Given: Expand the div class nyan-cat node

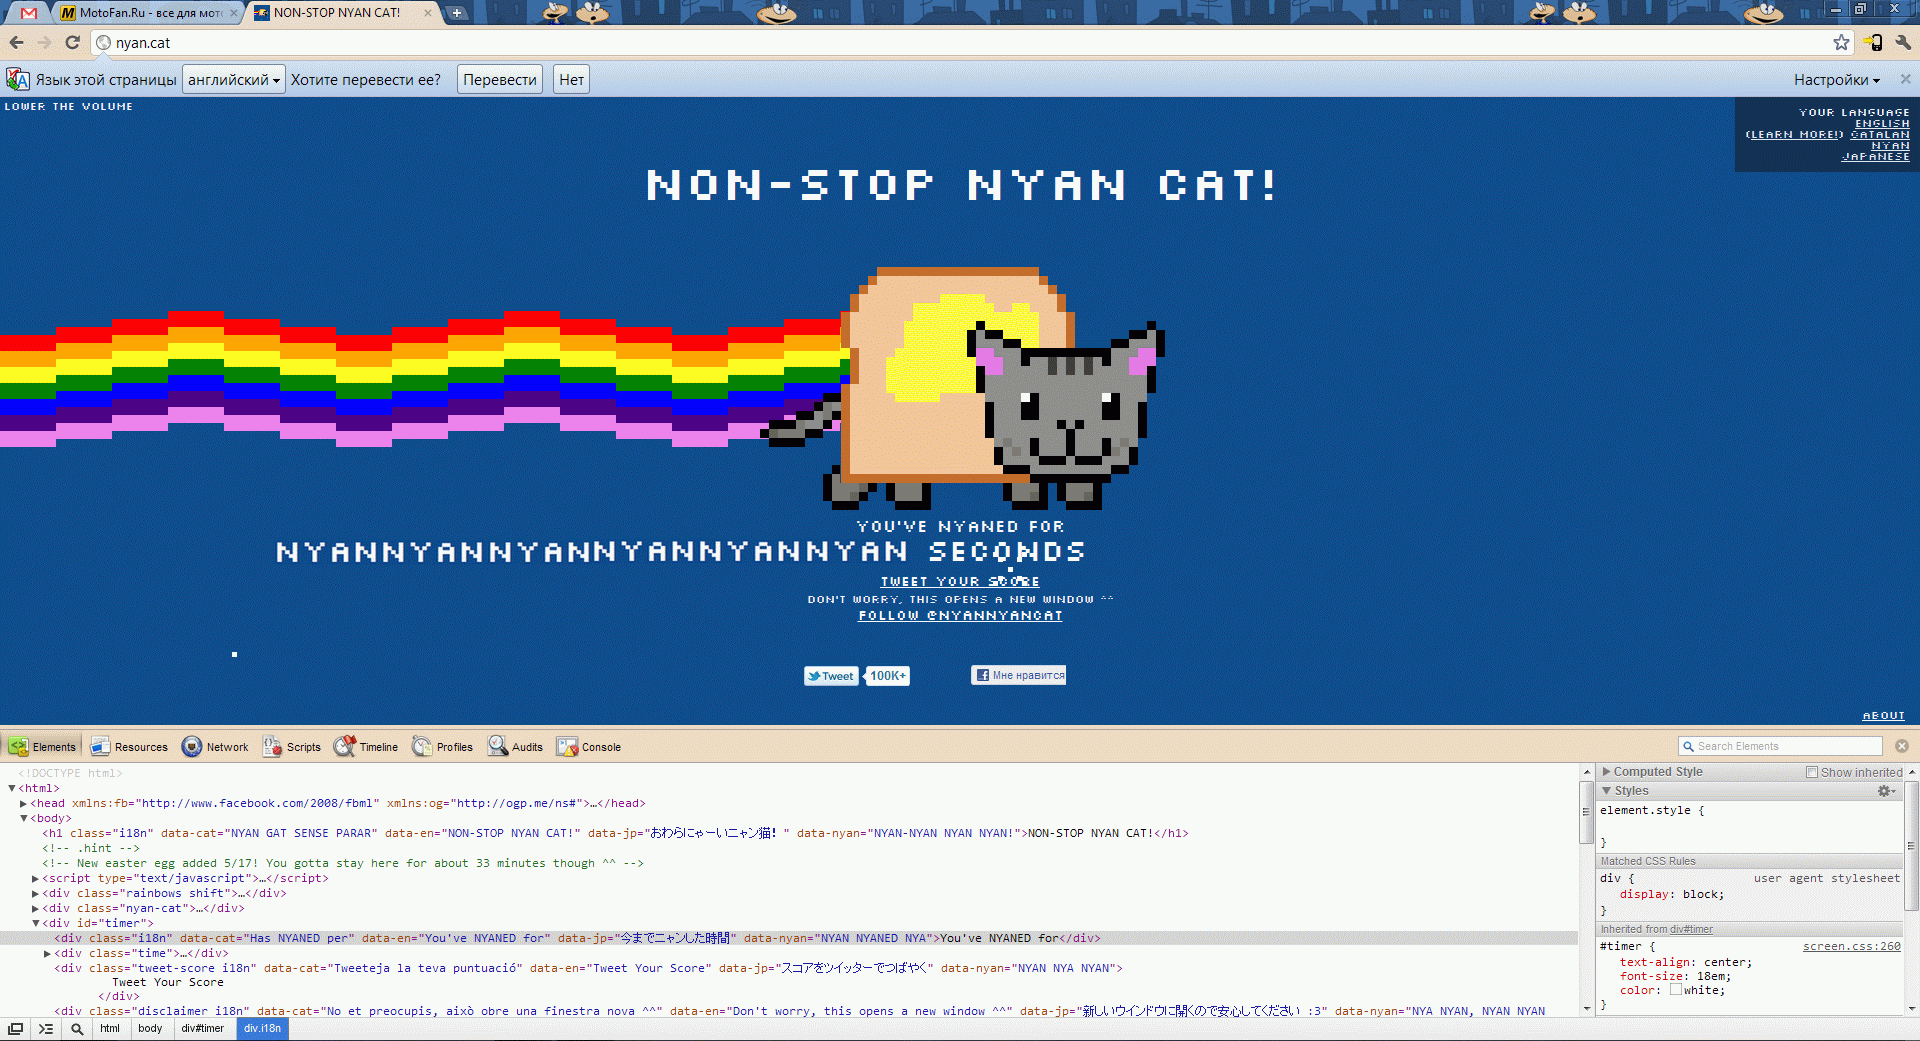Looking at the screenshot, I should tap(35, 908).
